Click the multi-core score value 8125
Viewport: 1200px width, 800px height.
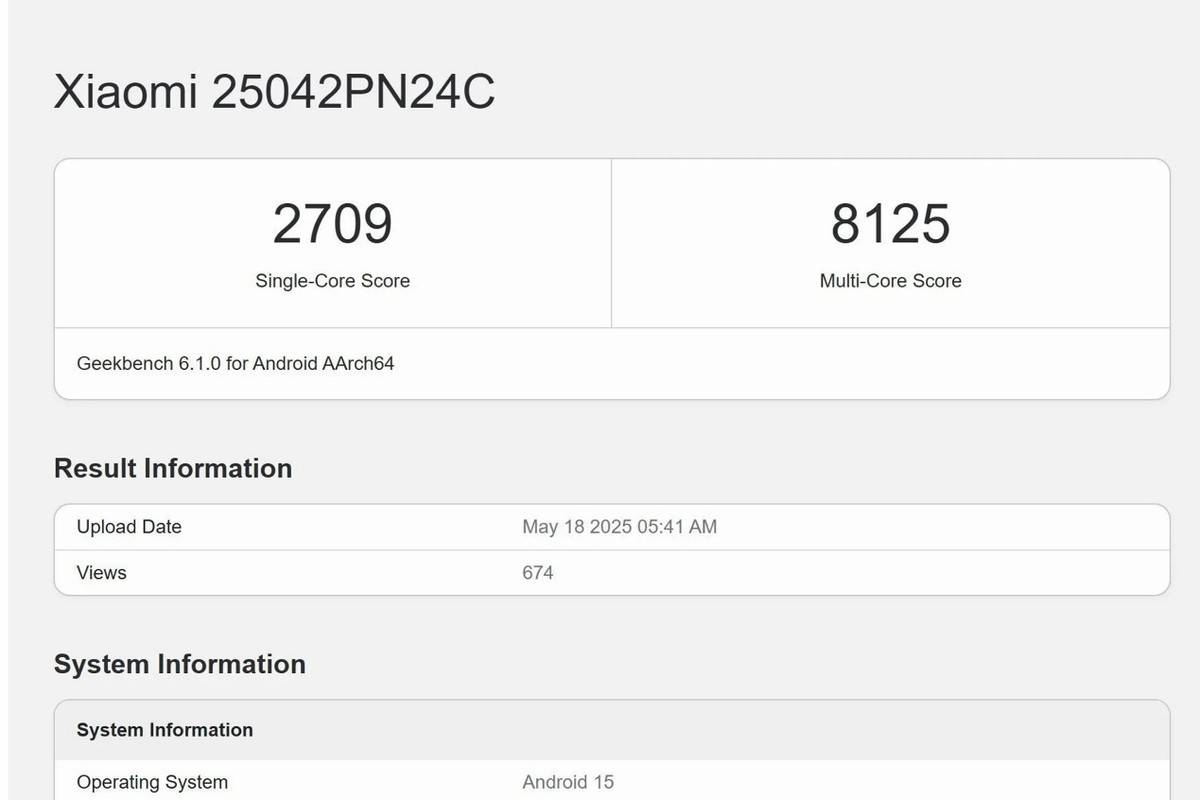890,224
